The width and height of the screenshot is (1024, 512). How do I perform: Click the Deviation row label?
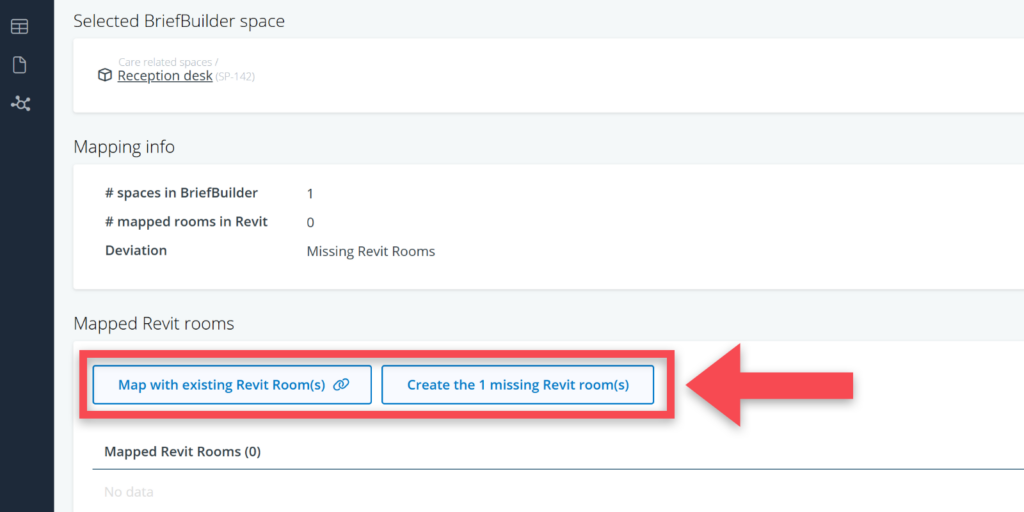click(136, 251)
